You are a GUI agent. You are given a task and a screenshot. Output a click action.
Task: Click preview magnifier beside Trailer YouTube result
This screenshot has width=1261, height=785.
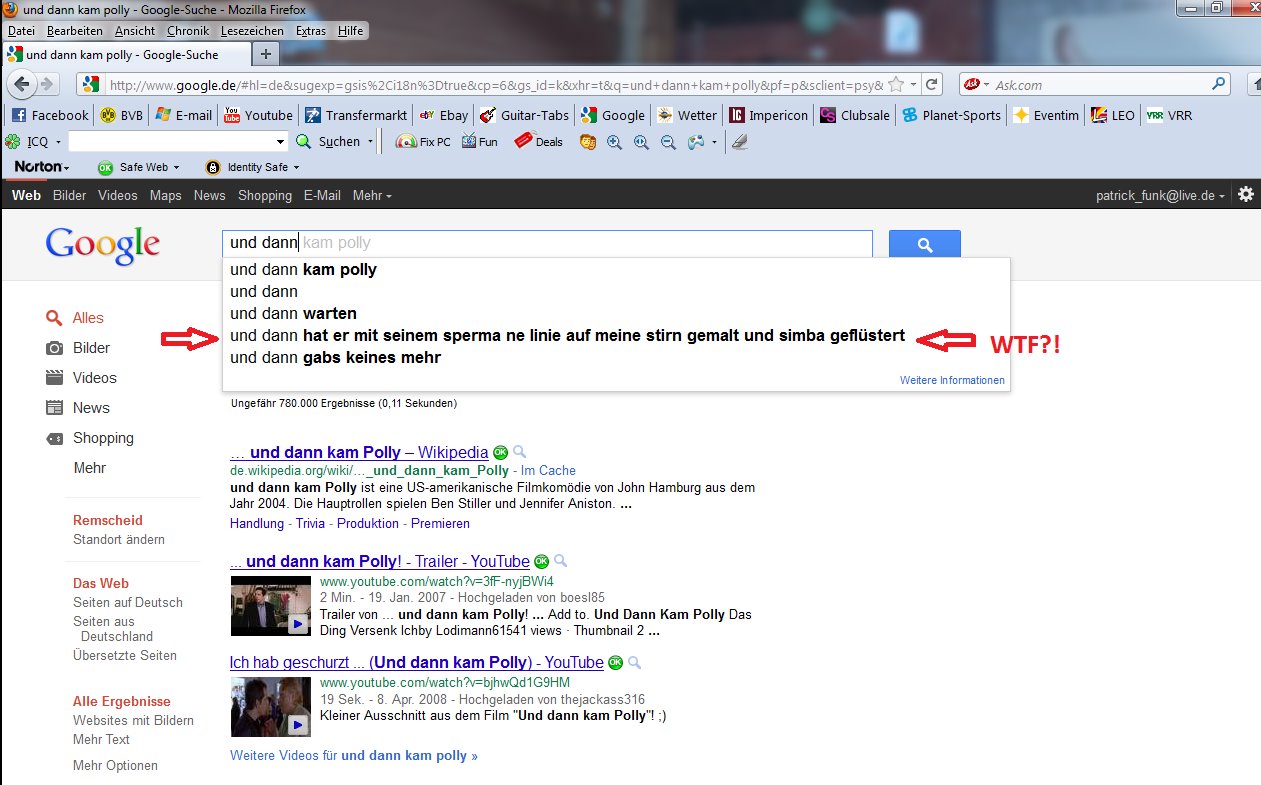(560, 561)
